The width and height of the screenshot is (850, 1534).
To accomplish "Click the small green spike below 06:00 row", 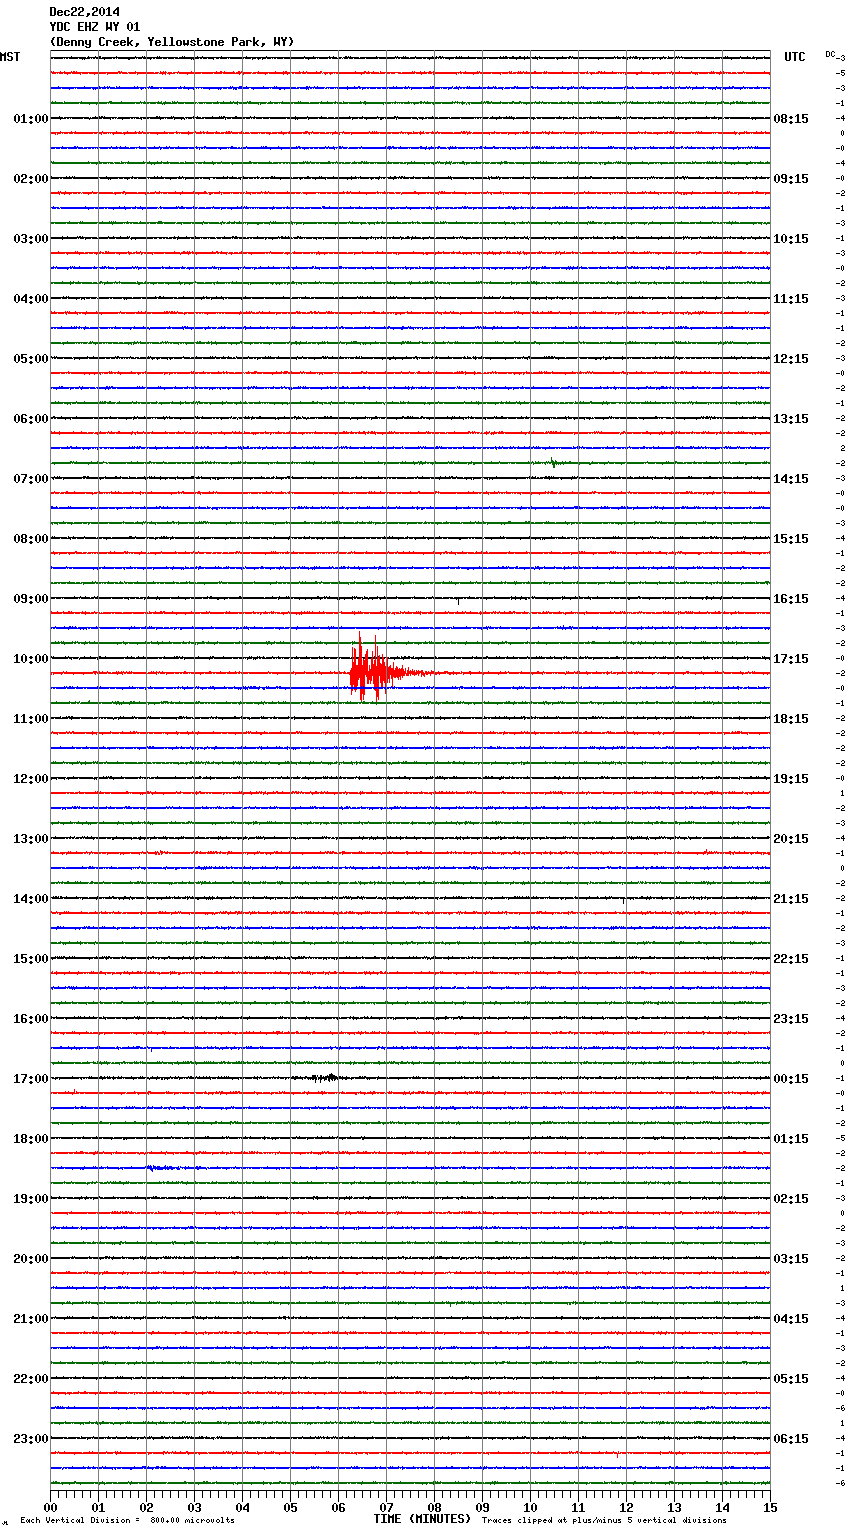I will (x=553, y=462).
